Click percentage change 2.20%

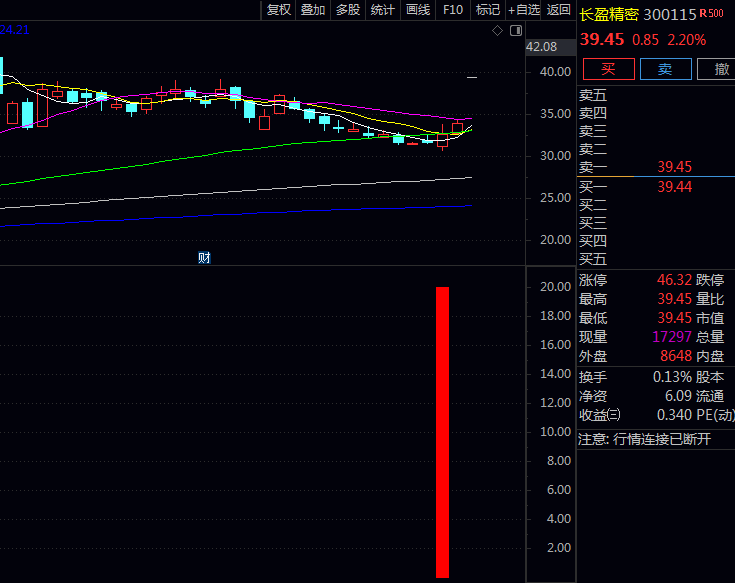click(686, 40)
